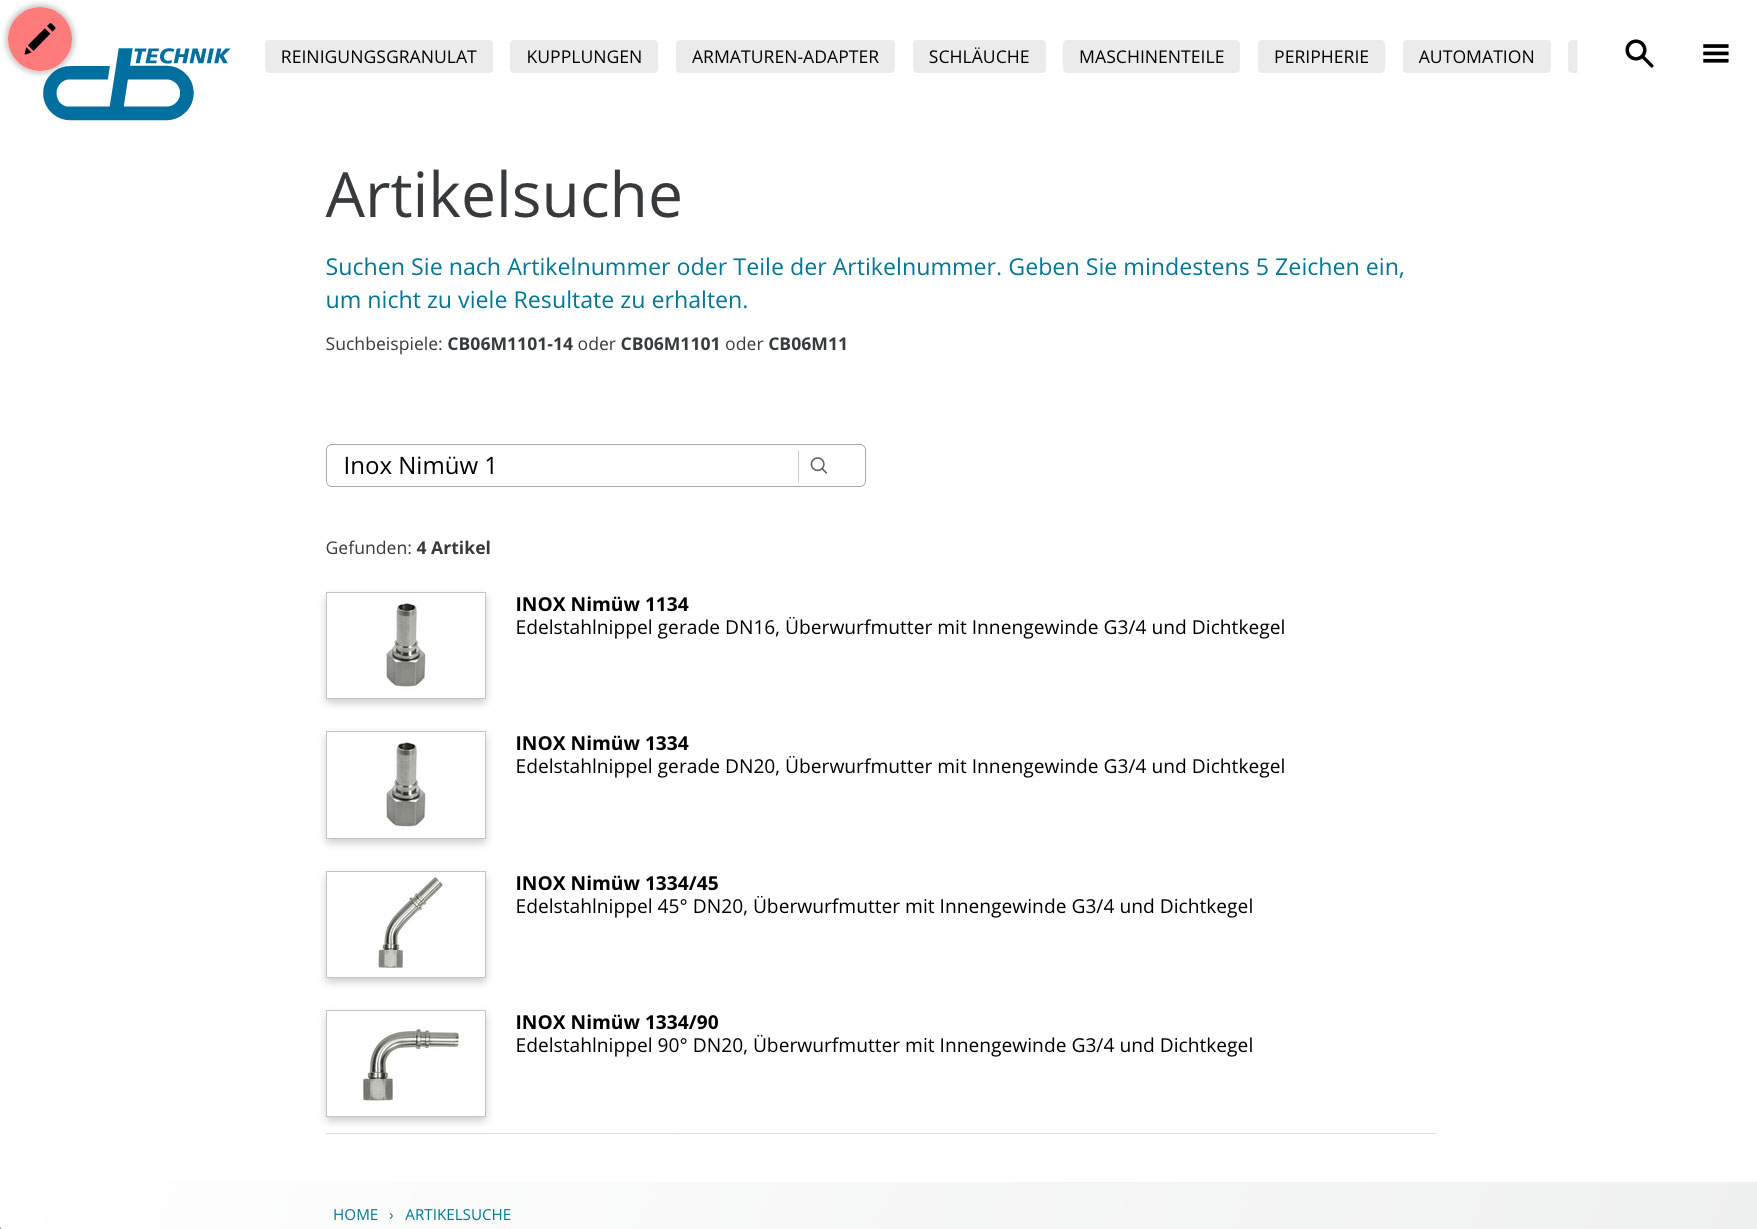The height and width of the screenshot is (1229, 1757).
Task: Select the Kupplungen menu item
Action: (x=584, y=57)
